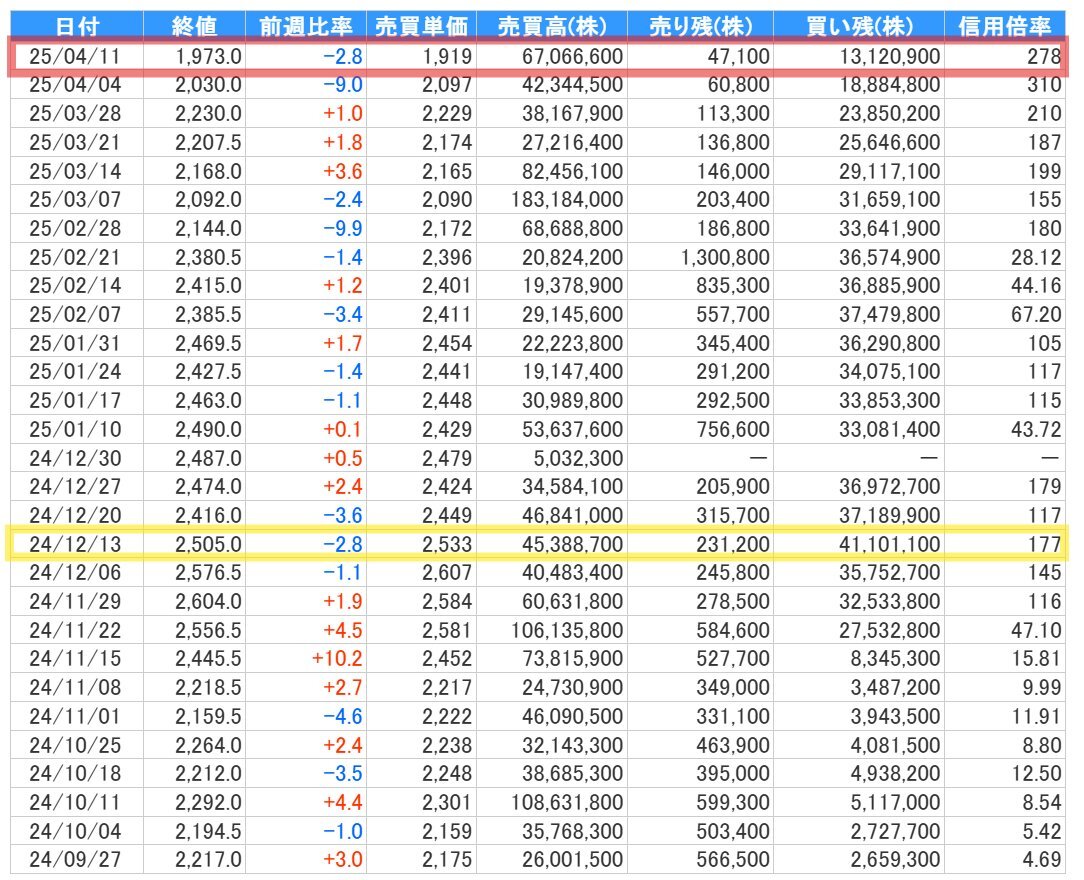Image resolution: width=1084 pixels, height=880 pixels.
Task: Select date cell 24/10/25
Action: pos(75,746)
